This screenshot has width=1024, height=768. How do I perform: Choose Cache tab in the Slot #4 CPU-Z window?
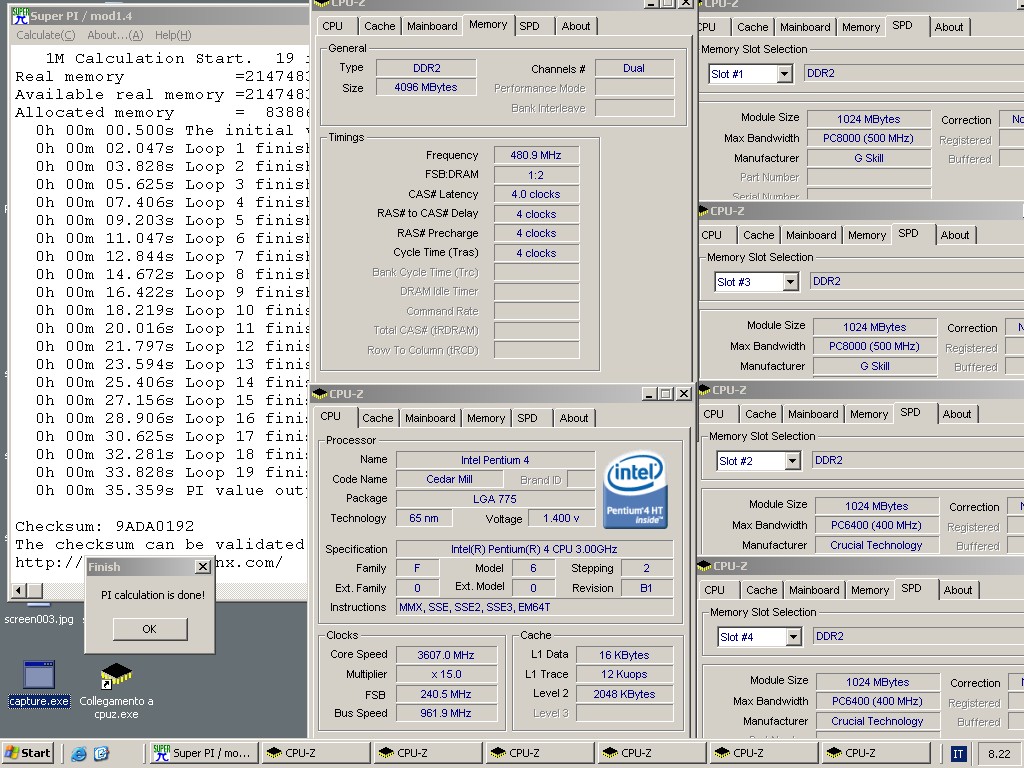[761, 590]
